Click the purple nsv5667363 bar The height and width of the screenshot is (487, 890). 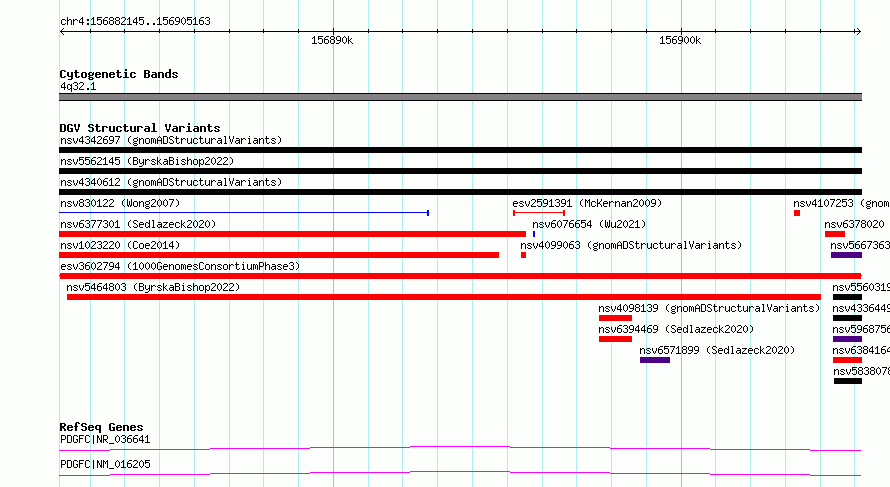[x=846, y=255]
